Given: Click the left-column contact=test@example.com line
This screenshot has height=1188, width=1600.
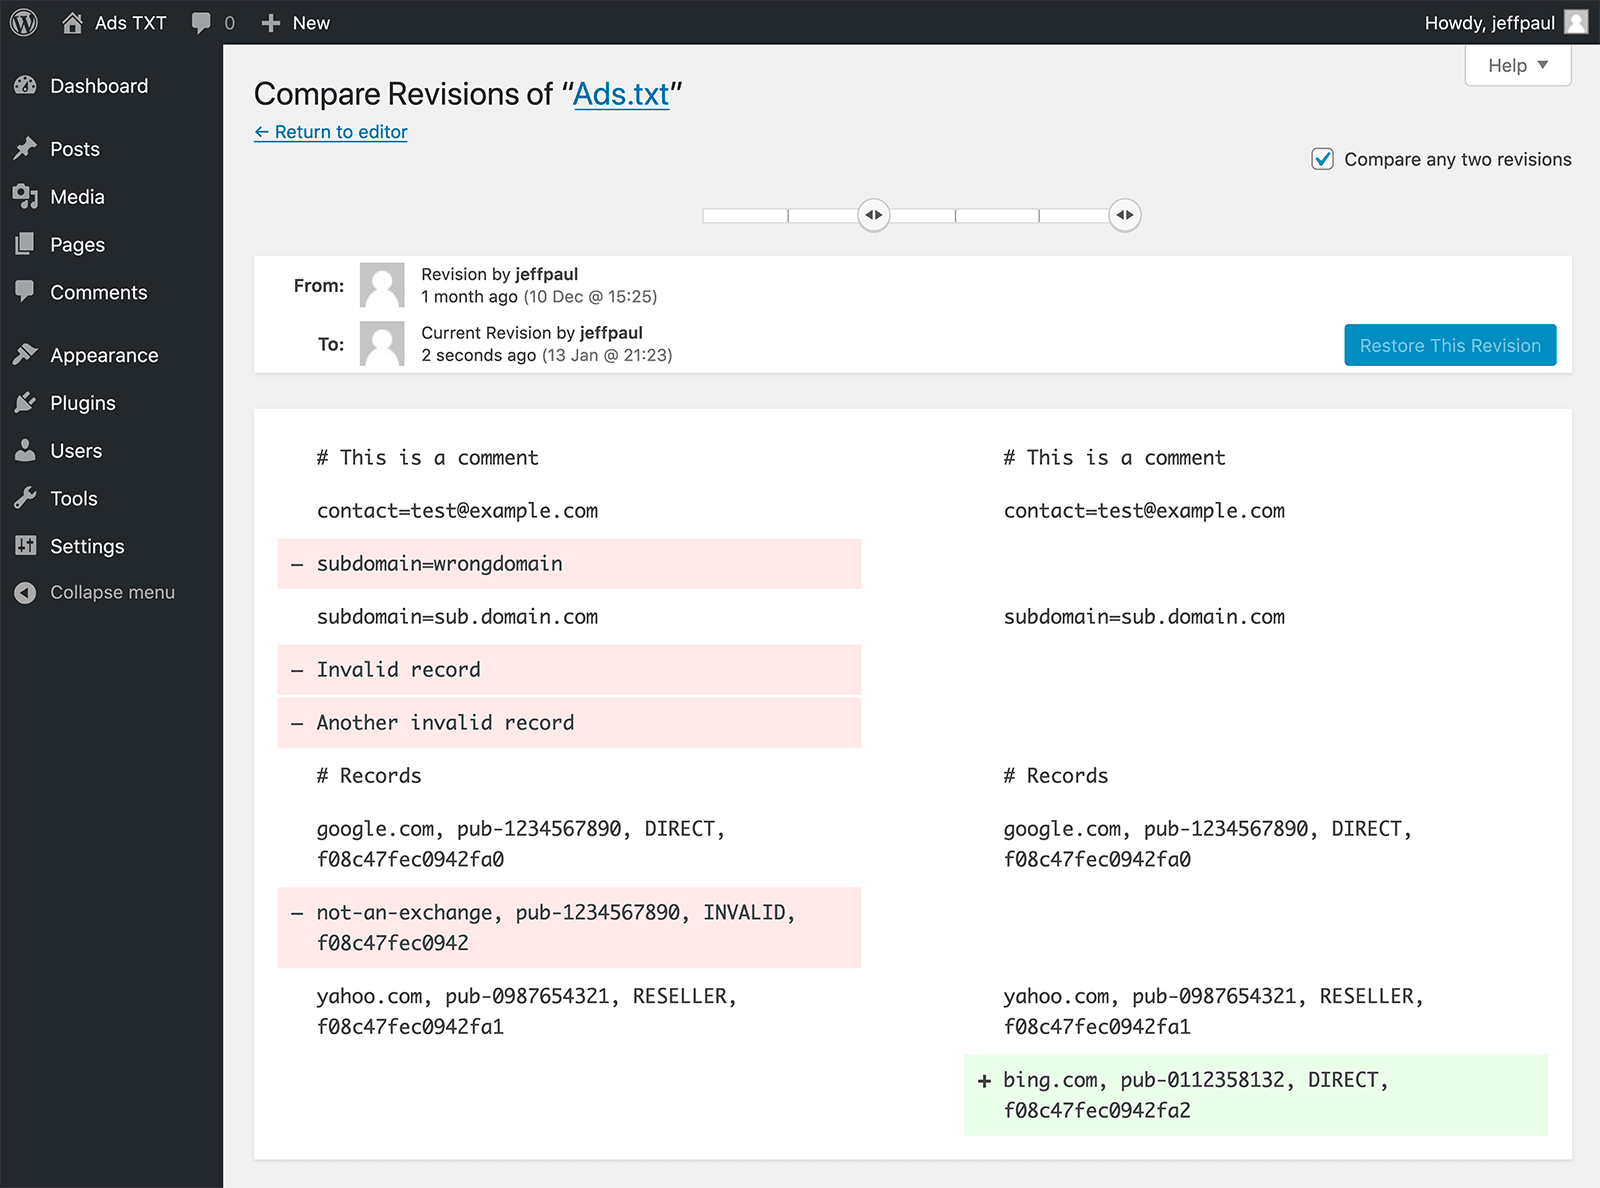Looking at the screenshot, I should click(x=457, y=511).
